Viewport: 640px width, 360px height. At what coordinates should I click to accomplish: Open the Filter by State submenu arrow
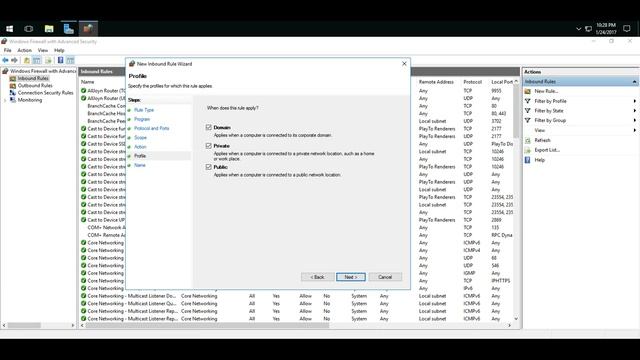point(635,111)
